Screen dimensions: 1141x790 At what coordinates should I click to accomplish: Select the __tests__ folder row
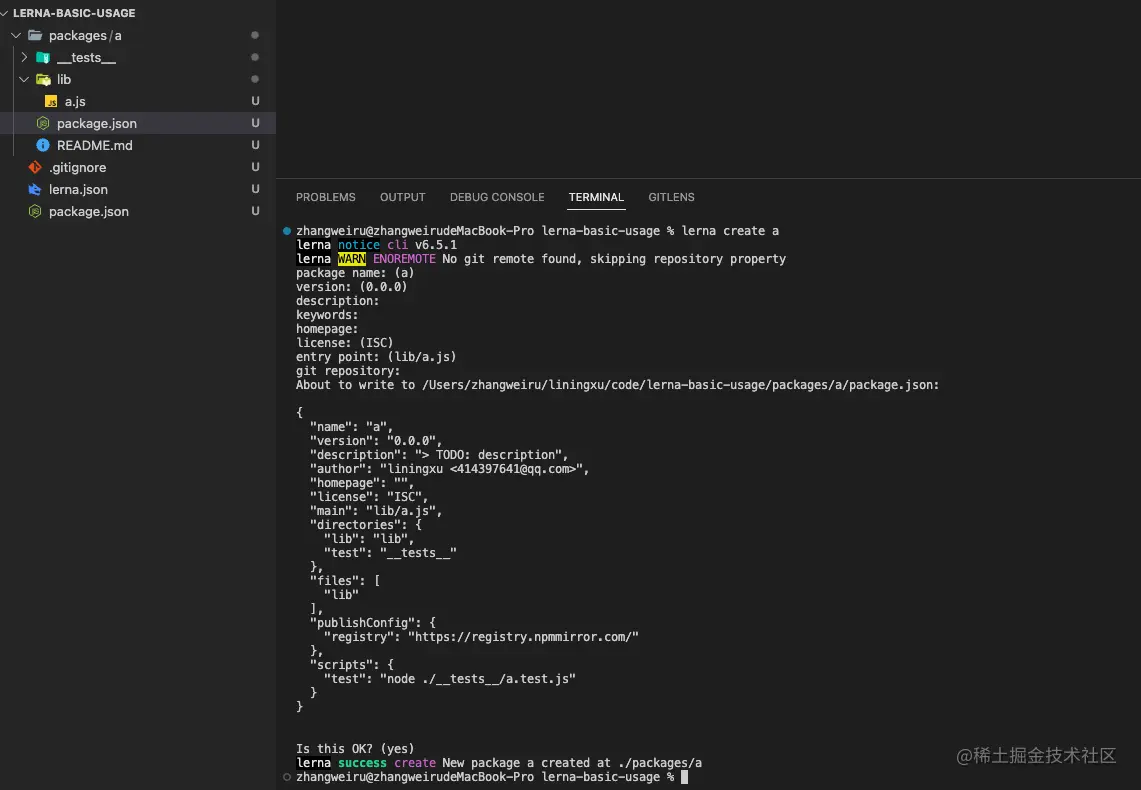pos(138,57)
